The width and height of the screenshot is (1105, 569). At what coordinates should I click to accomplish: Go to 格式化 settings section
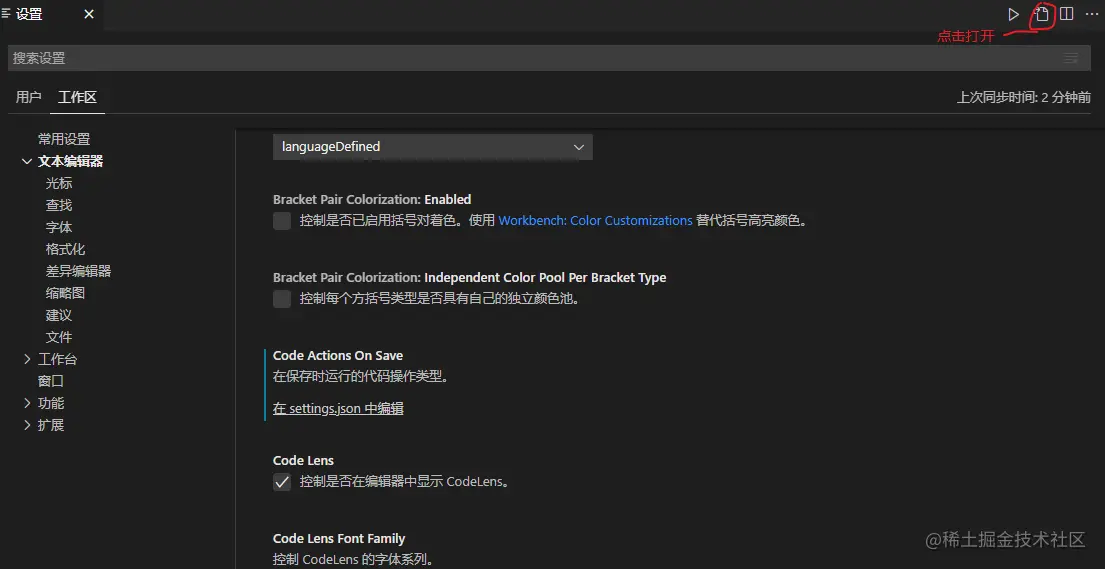tap(66, 249)
